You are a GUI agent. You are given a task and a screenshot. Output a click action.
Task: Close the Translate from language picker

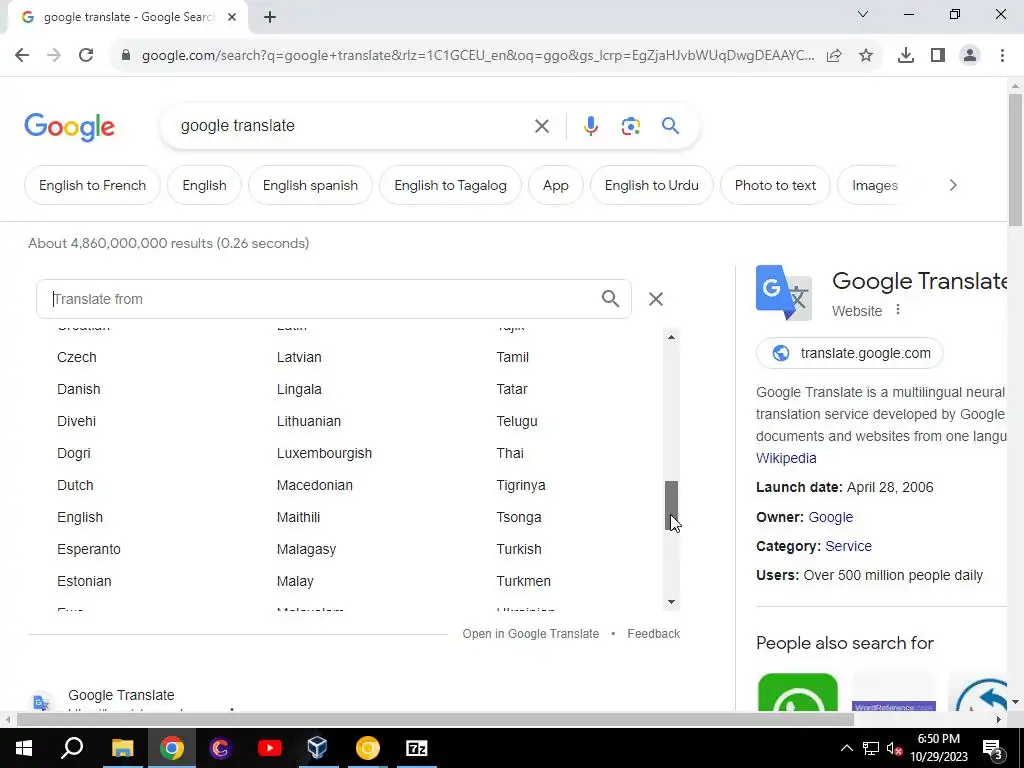656,299
